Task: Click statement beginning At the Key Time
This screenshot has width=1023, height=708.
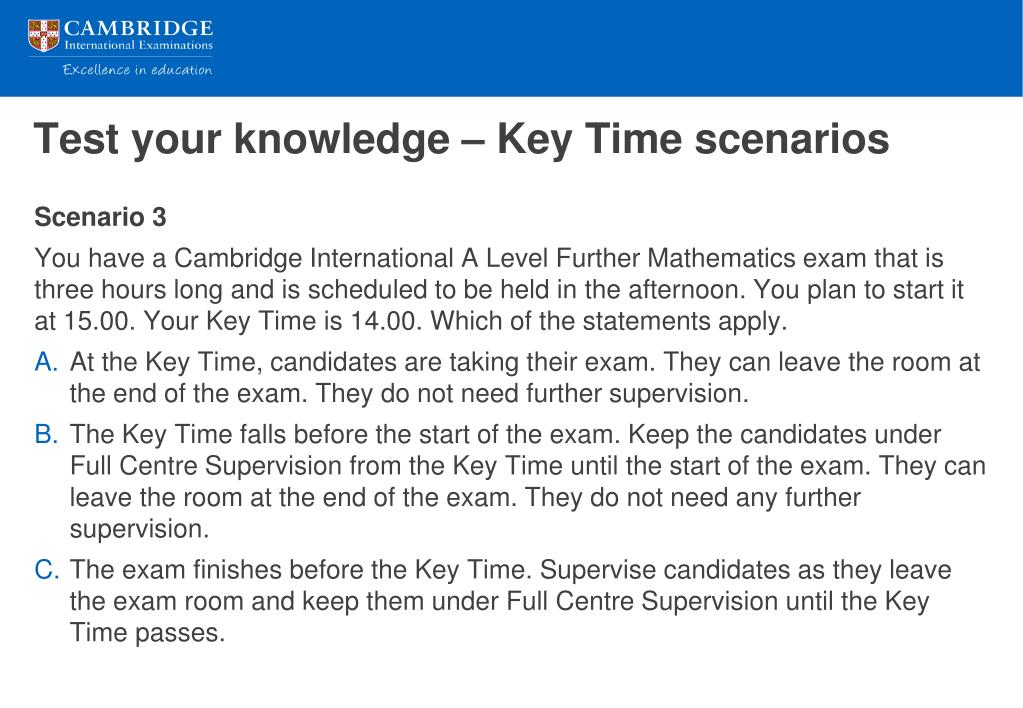Action: [x=525, y=378]
